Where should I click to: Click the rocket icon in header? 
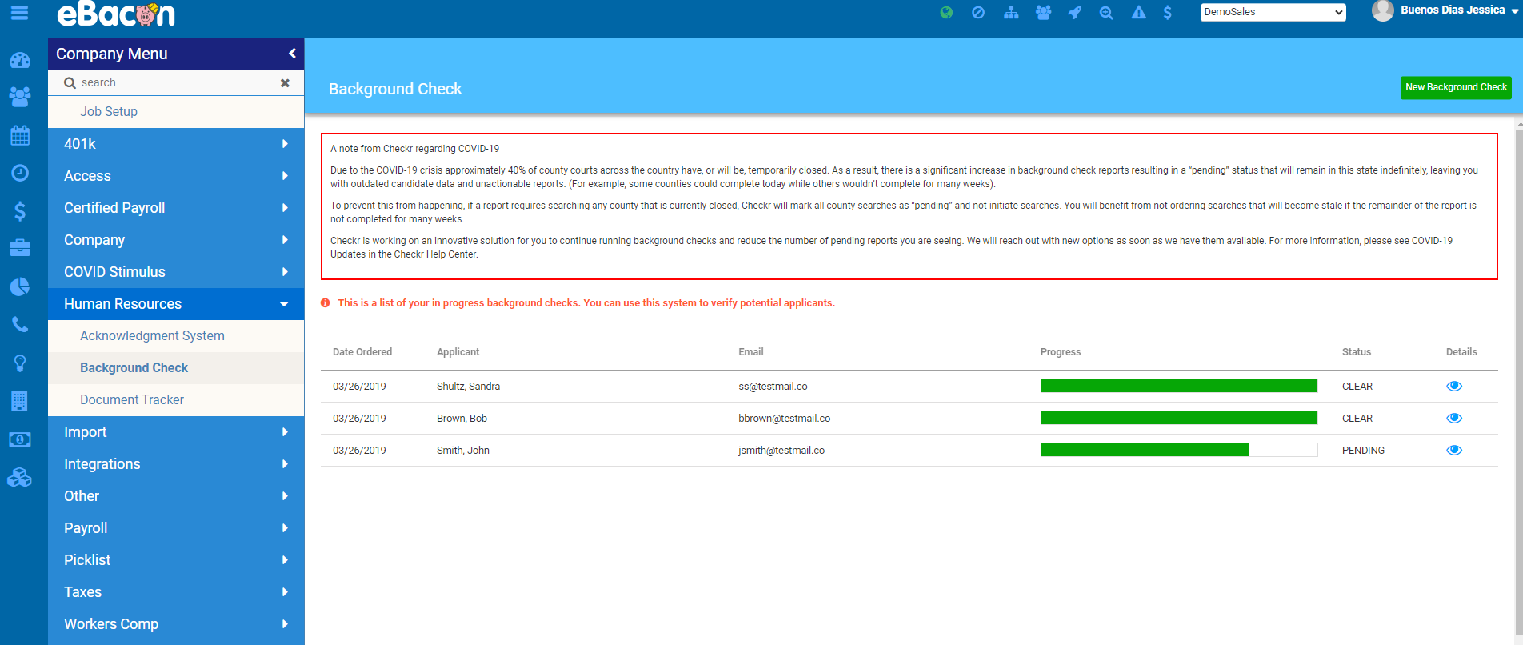(x=1074, y=12)
